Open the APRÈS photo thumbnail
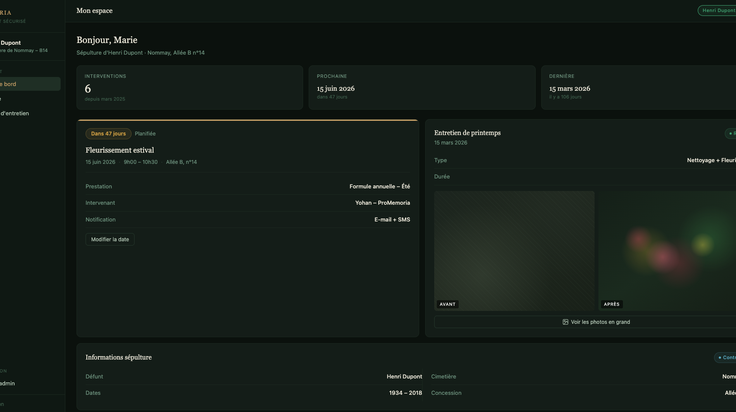This screenshot has width=736, height=412. pos(667,251)
